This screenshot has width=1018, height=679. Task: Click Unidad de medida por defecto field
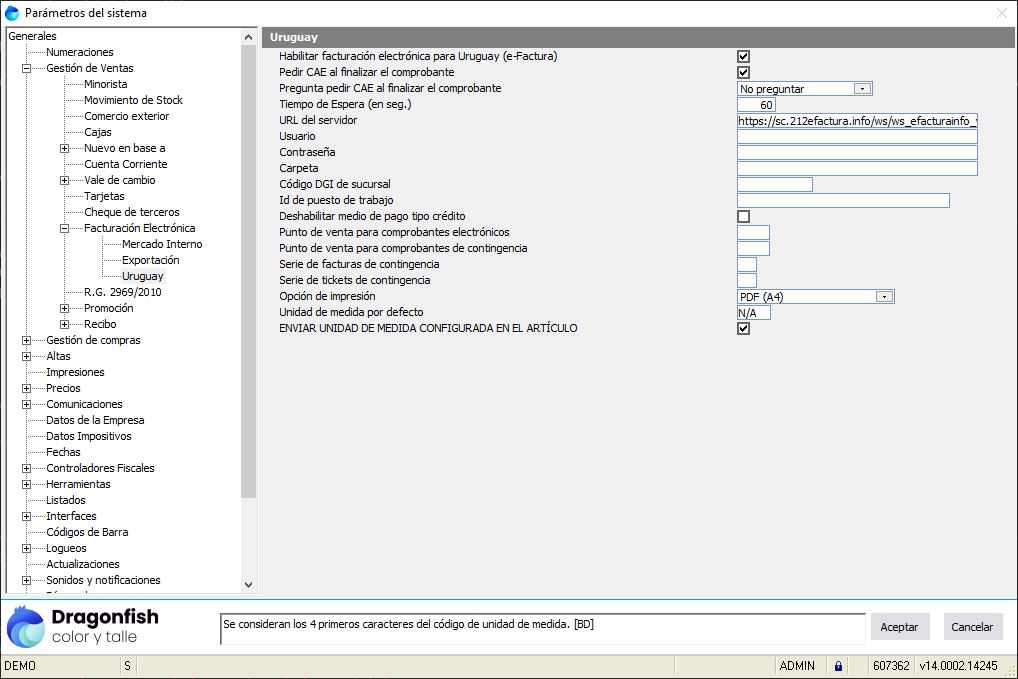(754, 312)
